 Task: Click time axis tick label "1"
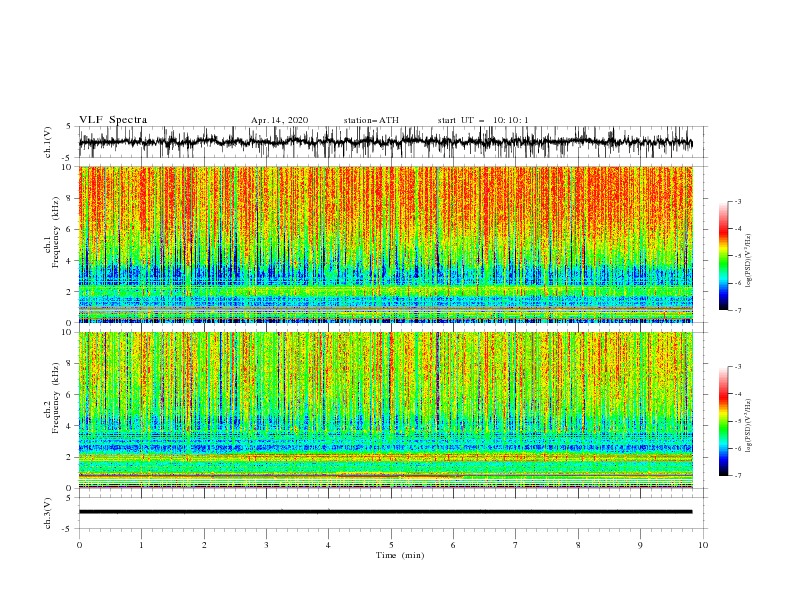[x=141, y=545]
